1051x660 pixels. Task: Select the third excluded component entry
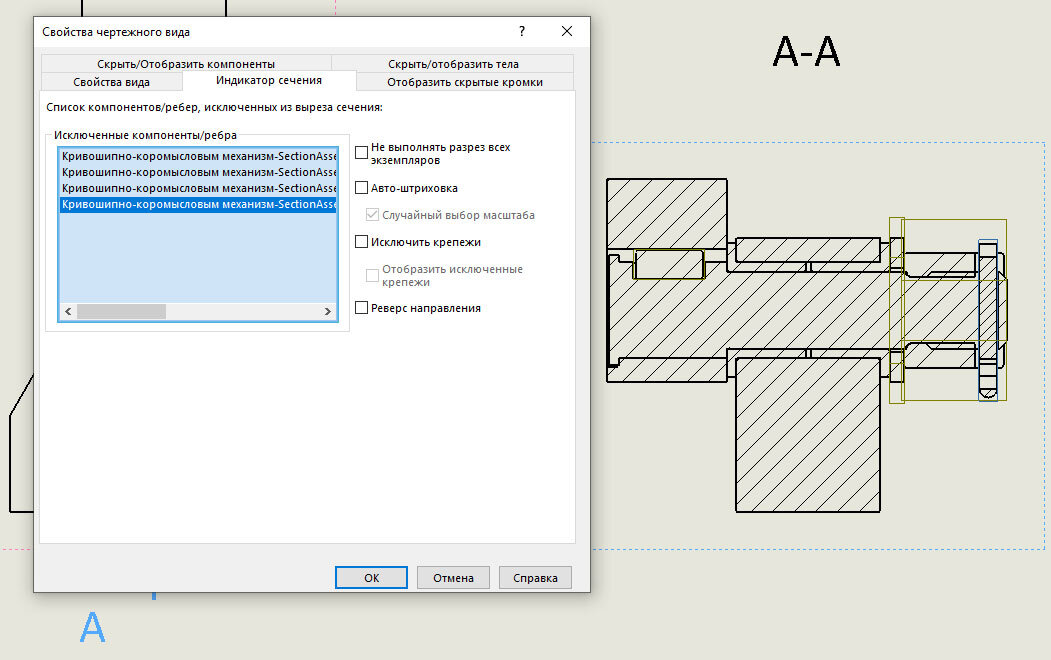point(198,188)
